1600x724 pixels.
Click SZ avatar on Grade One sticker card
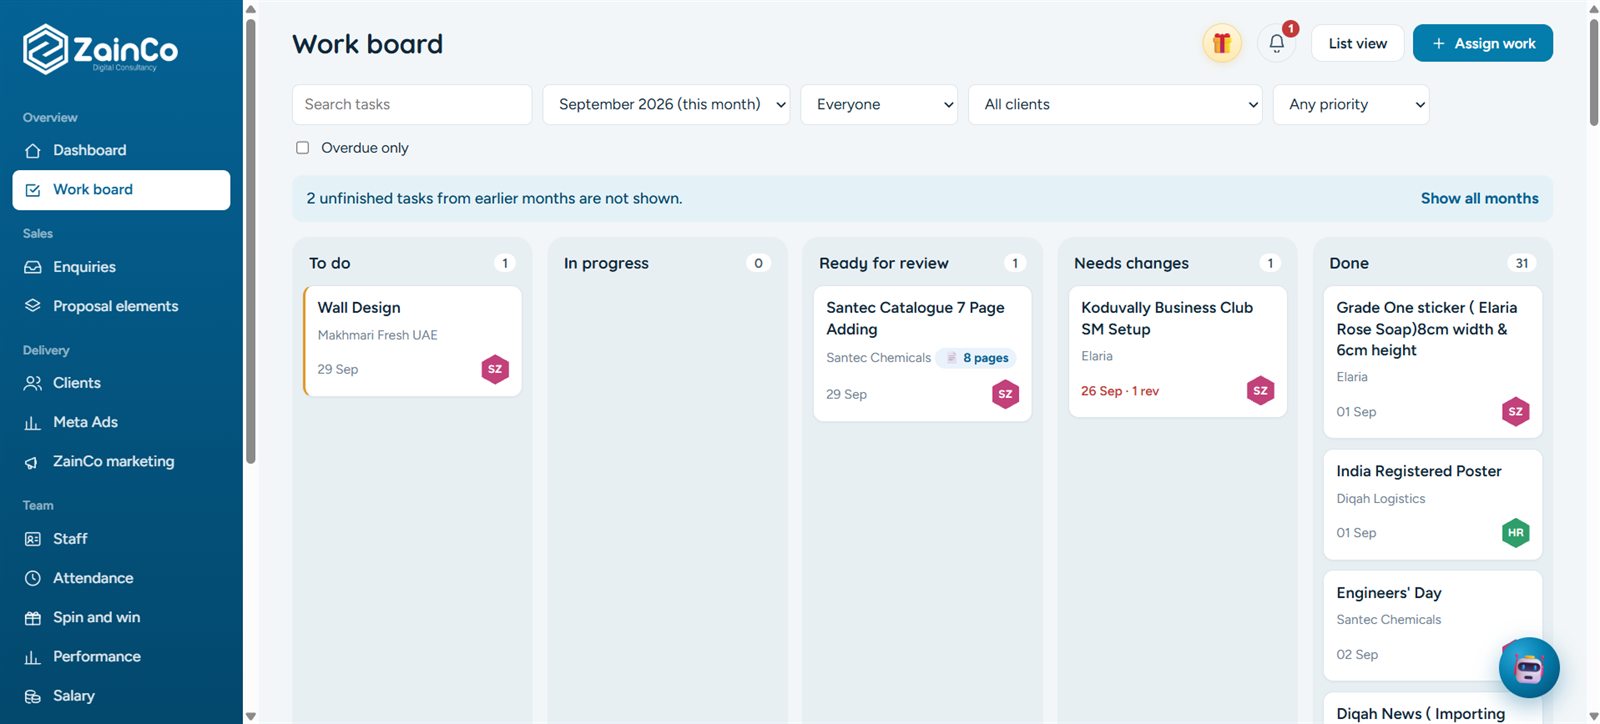pyautogui.click(x=1516, y=411)
